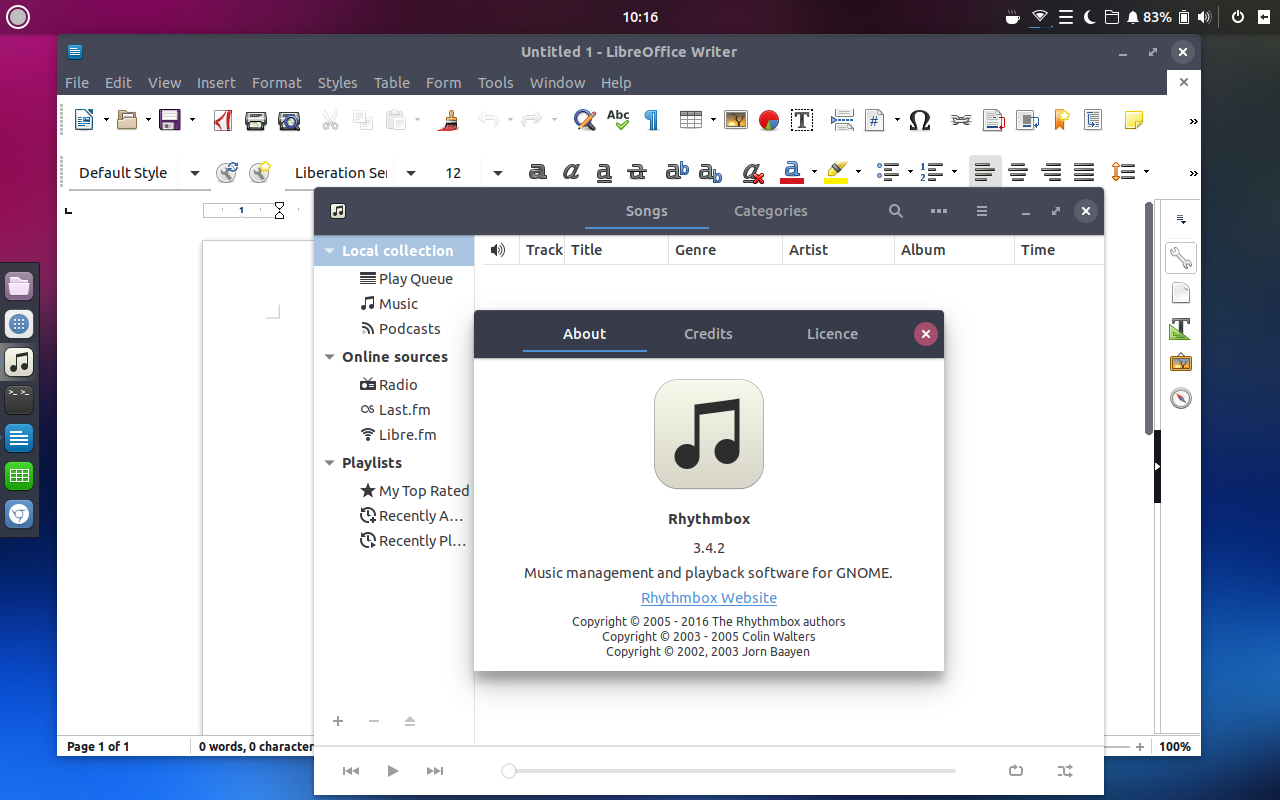The width and height of the screenshot is (1280, 800).
Task: Toggle bold formatting in Writer
Action: pos(537,172)
